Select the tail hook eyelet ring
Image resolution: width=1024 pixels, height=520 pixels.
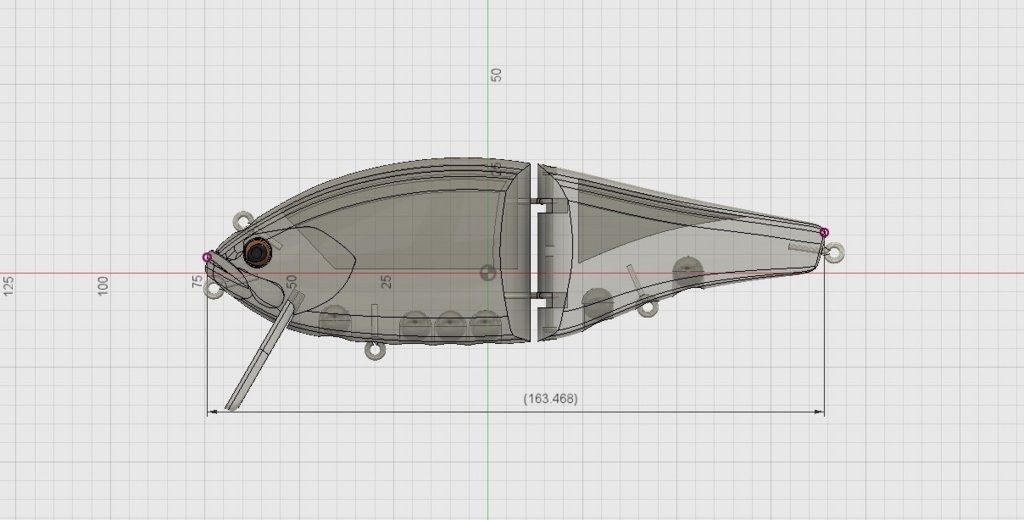coord(834,252)
